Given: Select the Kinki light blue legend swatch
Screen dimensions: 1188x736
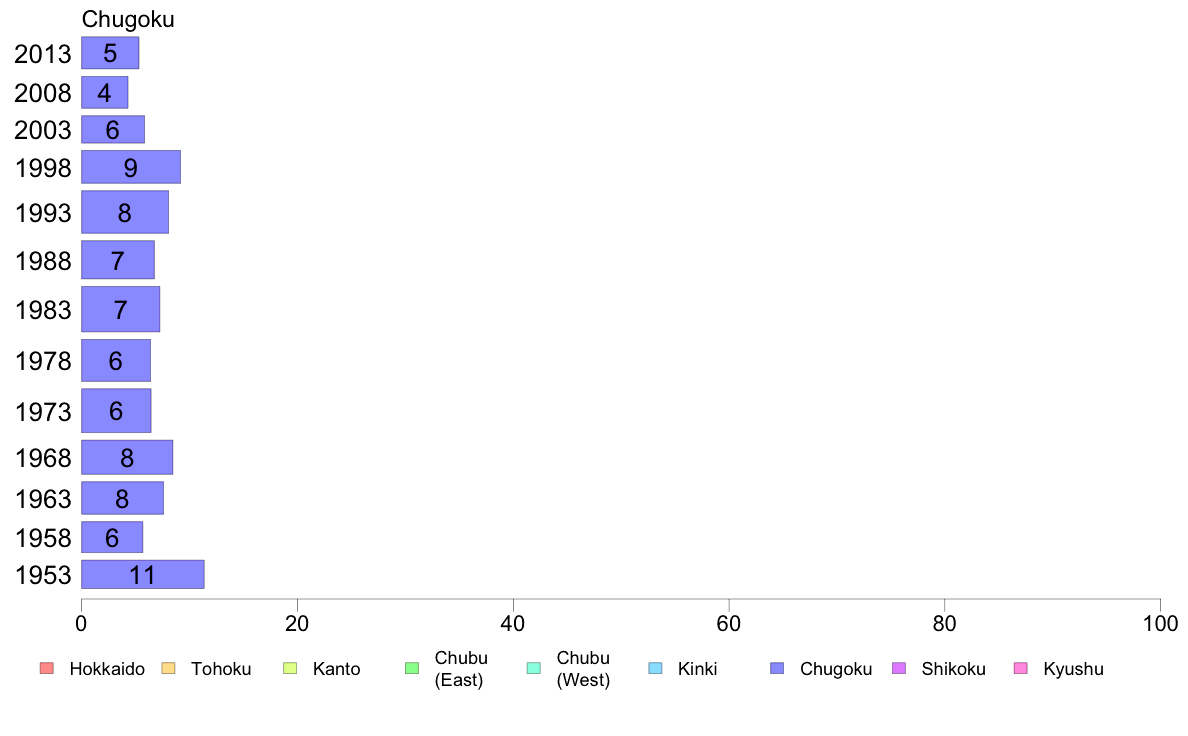Looking at the screenshot, I should click(655, 669).
